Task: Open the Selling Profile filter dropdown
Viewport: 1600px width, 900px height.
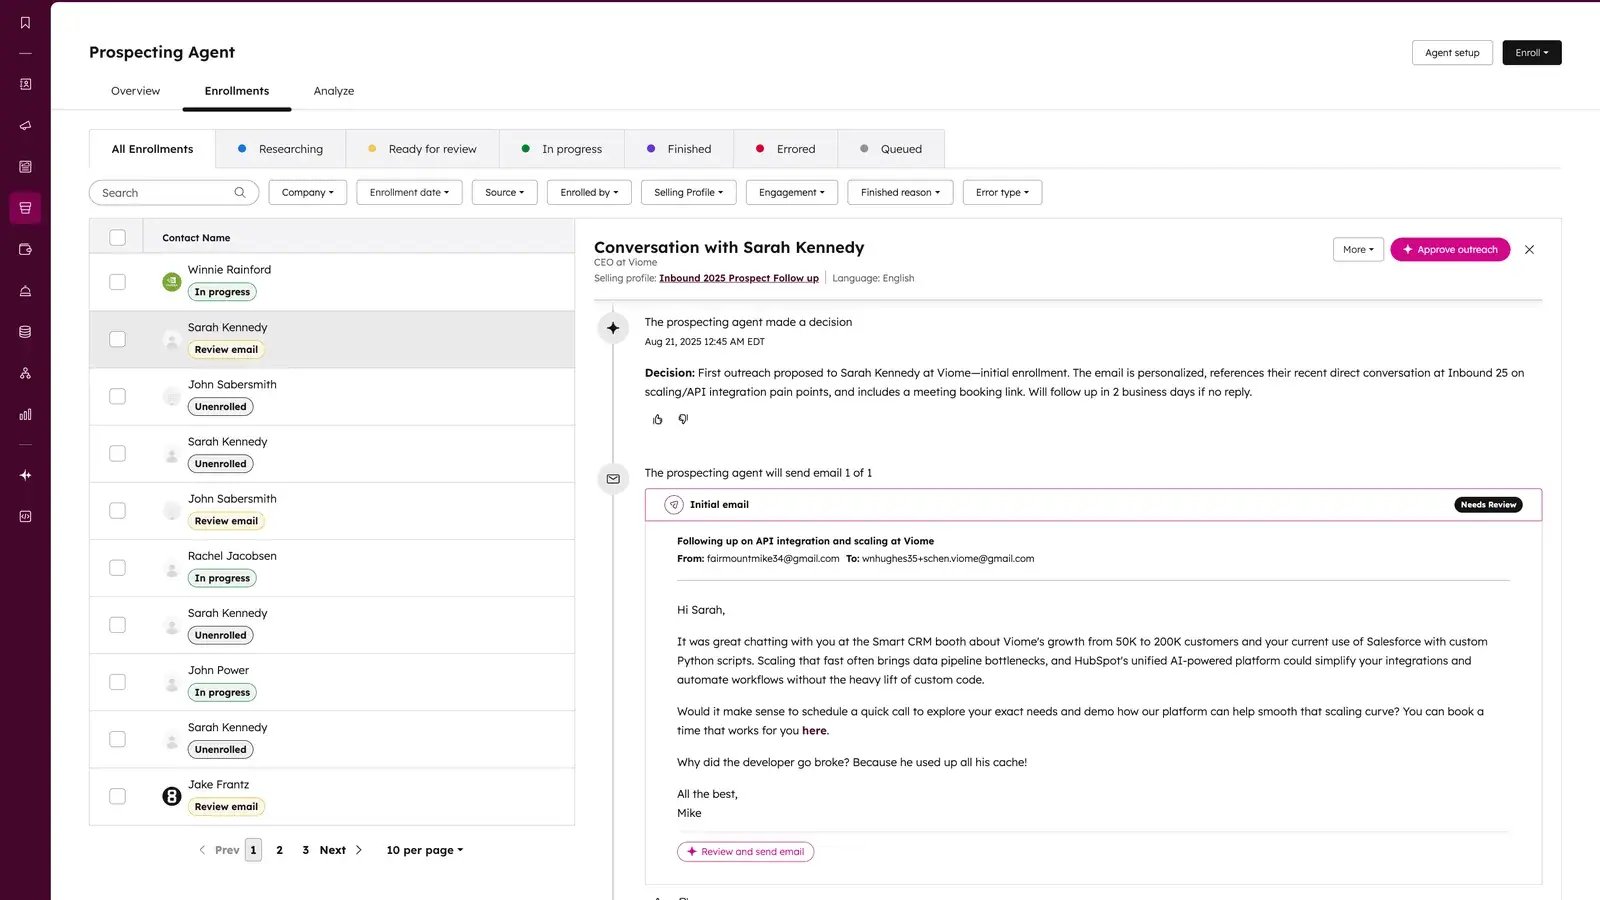Action: (689, 193)
